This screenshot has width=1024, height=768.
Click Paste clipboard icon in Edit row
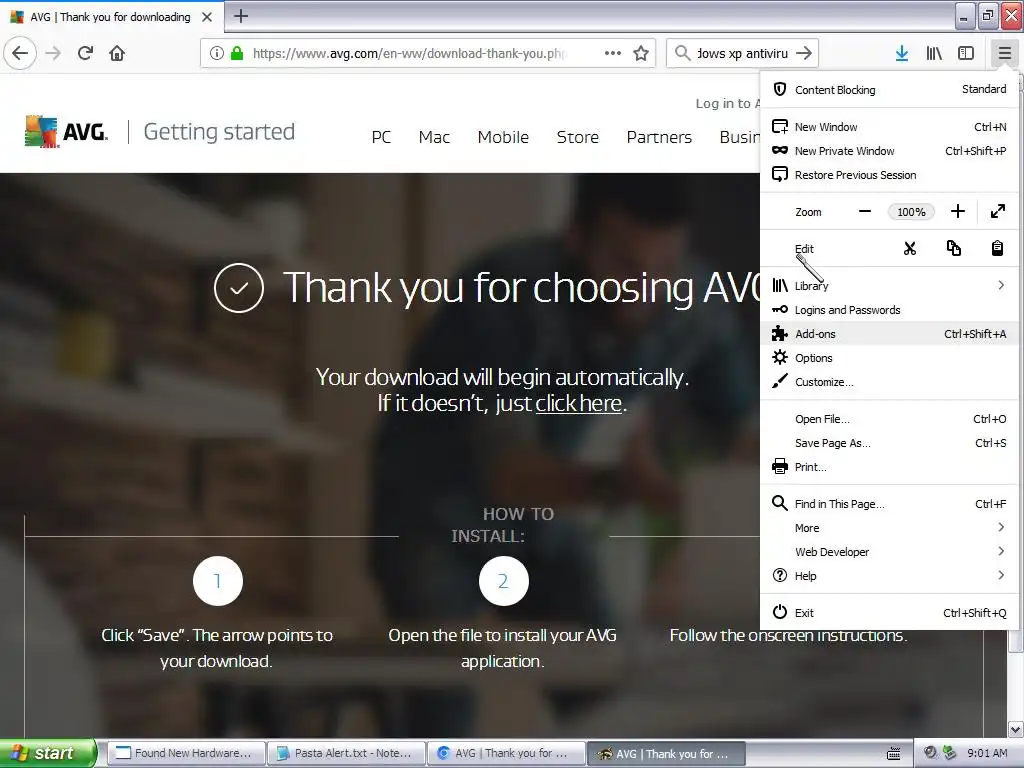997,248
